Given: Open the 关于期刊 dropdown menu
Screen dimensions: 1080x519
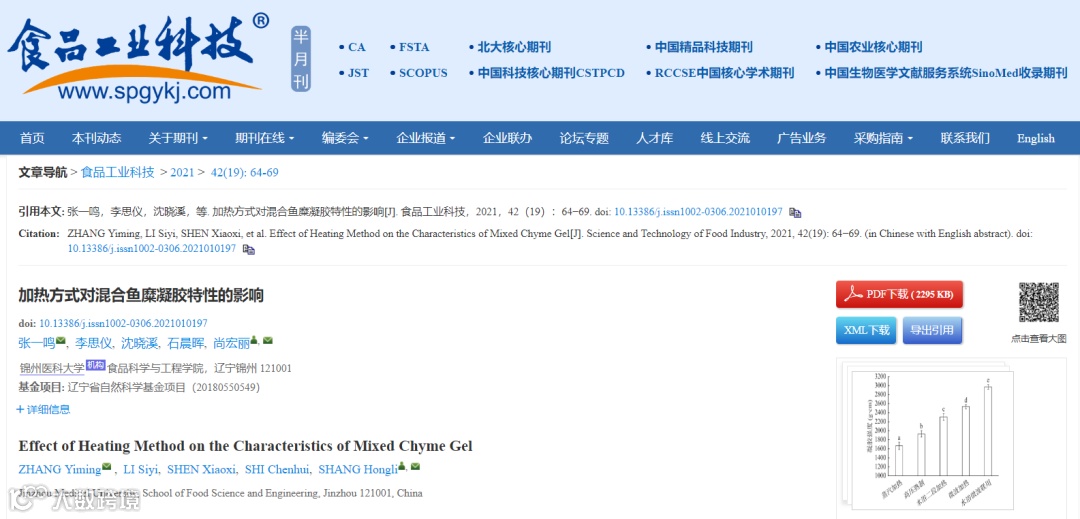Looking at the screenshot, I should [x=178, y=138].
